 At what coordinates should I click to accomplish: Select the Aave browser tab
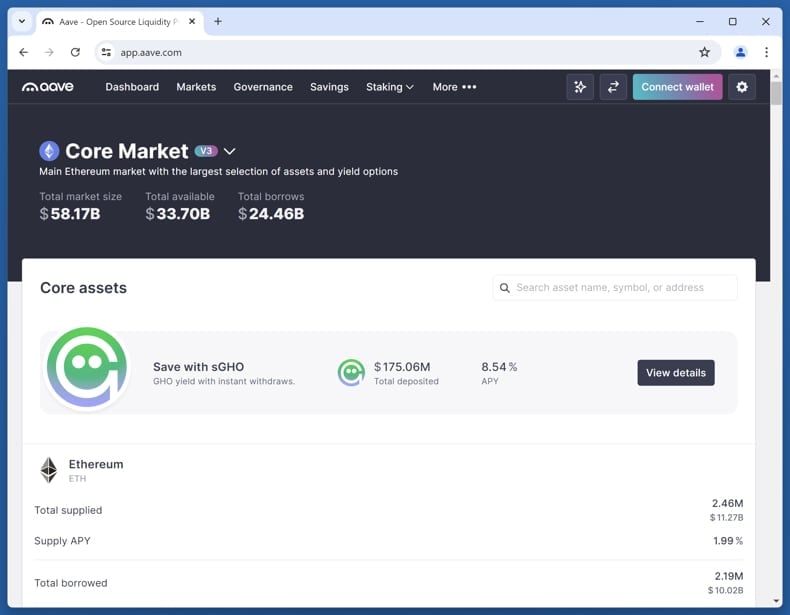click(119, 22)
